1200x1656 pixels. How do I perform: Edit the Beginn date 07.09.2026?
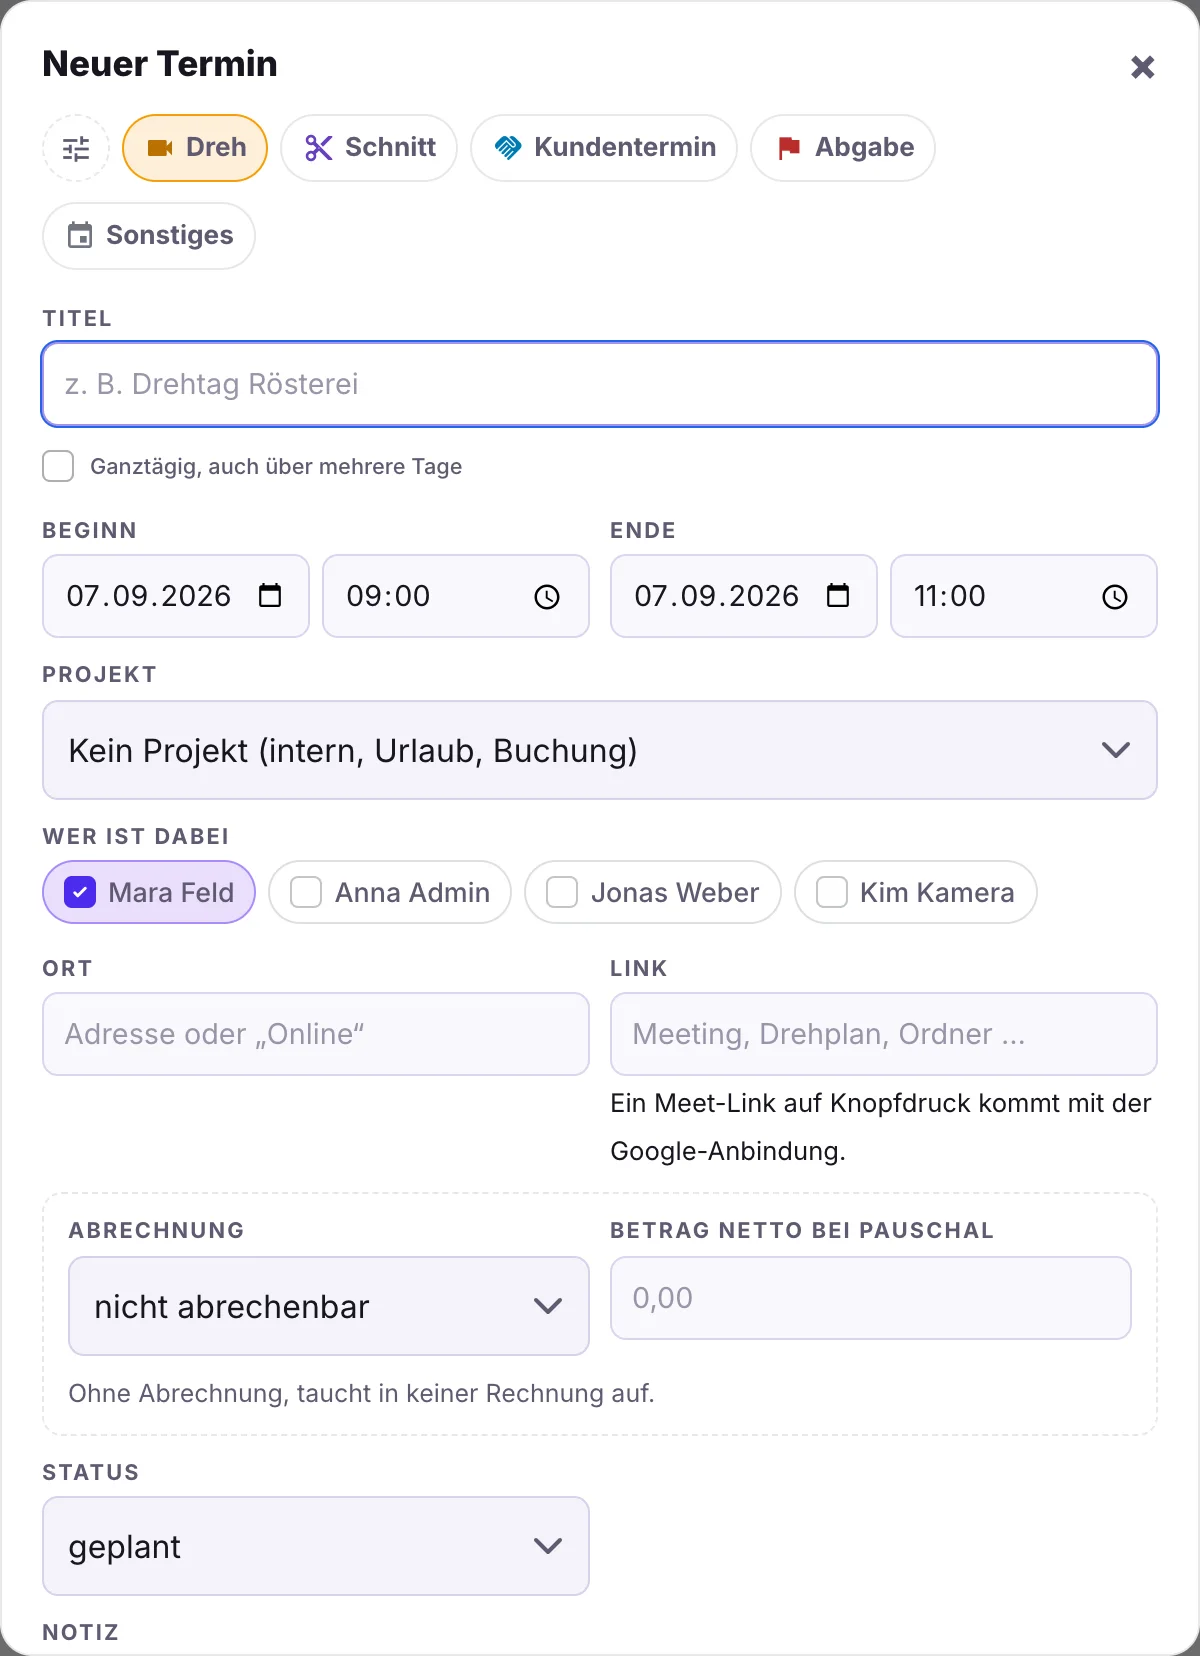pyautogui.click(x=176, y=596)
